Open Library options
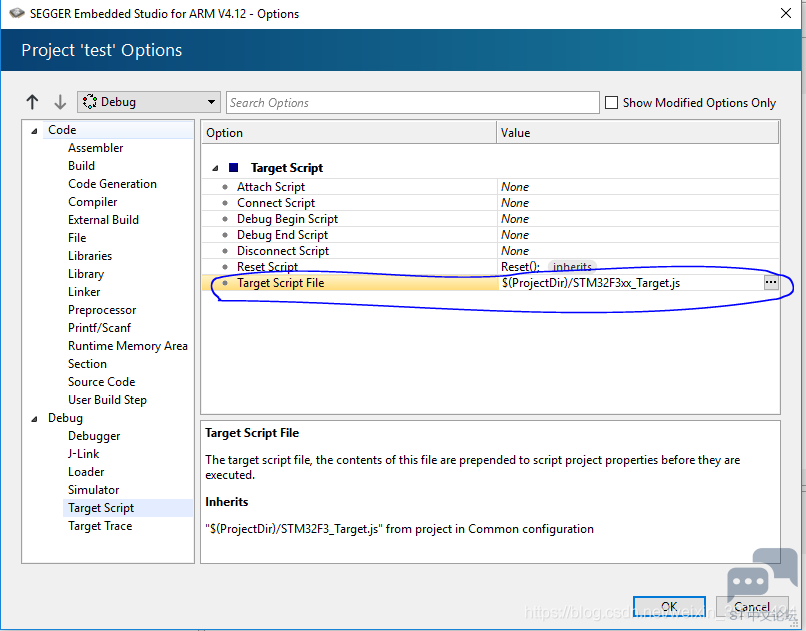This screenshot has height=631, width=806. (x=86, y=274)
